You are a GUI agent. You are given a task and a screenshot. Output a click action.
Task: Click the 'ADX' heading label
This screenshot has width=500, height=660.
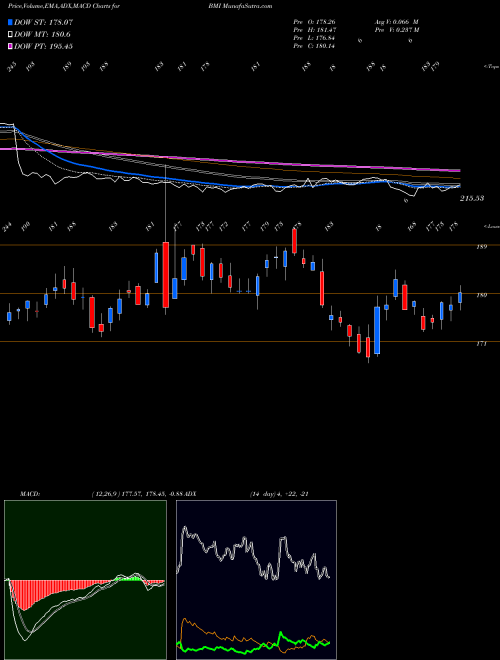tap(189, 494)
